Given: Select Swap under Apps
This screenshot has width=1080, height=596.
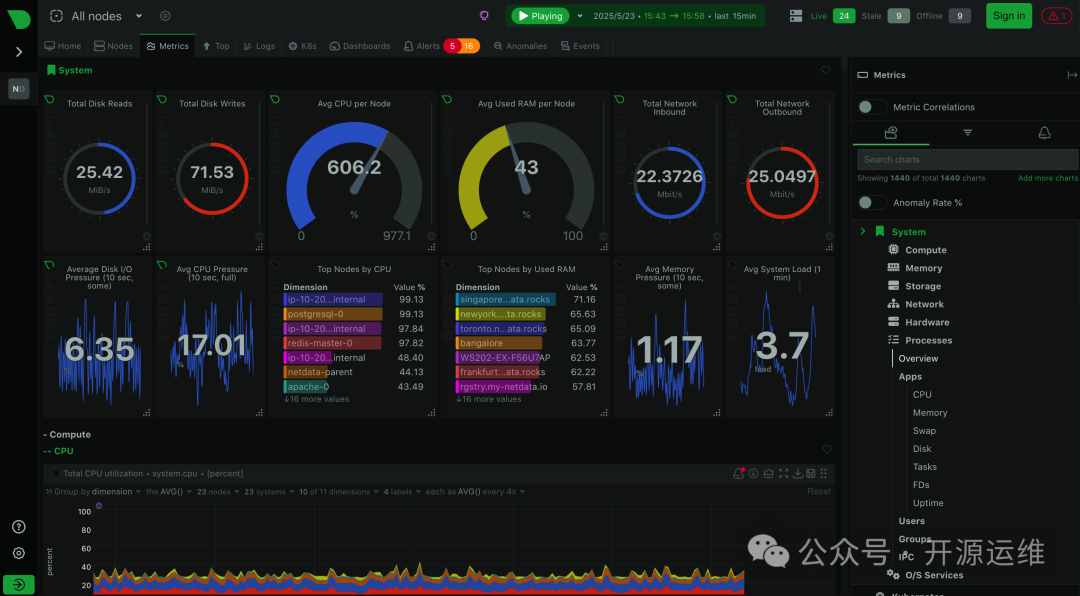Looking at the screenshot, I should point(924,431).
